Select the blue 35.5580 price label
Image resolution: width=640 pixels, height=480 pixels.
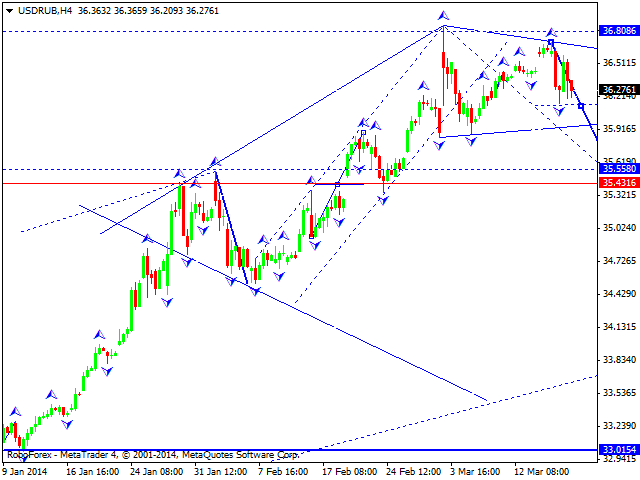point(619,169)
